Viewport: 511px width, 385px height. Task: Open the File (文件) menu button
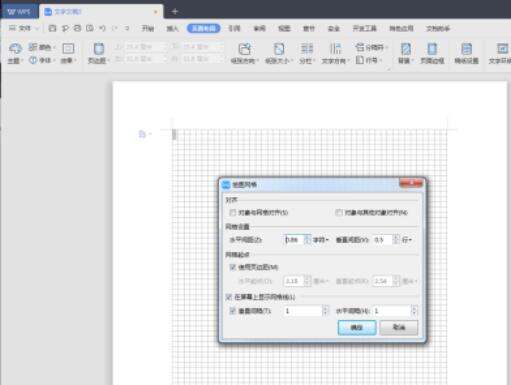(21, 29)
